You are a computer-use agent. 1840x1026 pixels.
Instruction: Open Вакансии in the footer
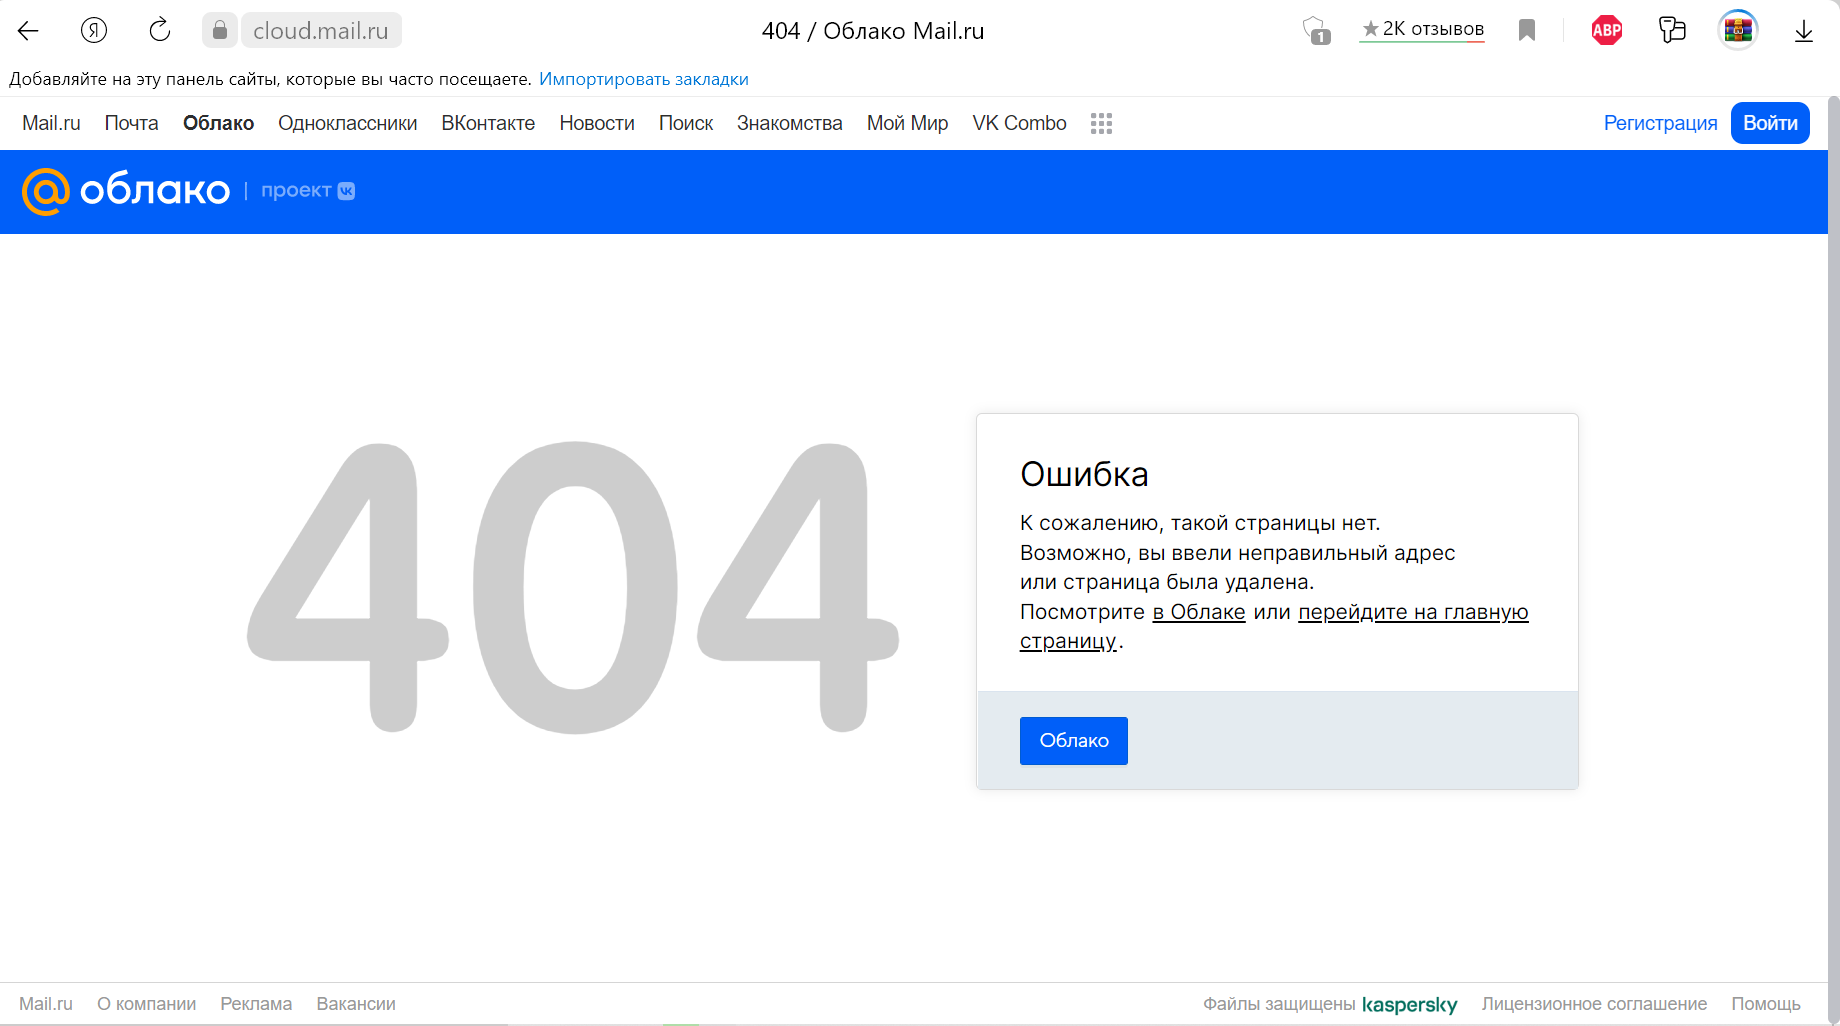(356, 1004)
